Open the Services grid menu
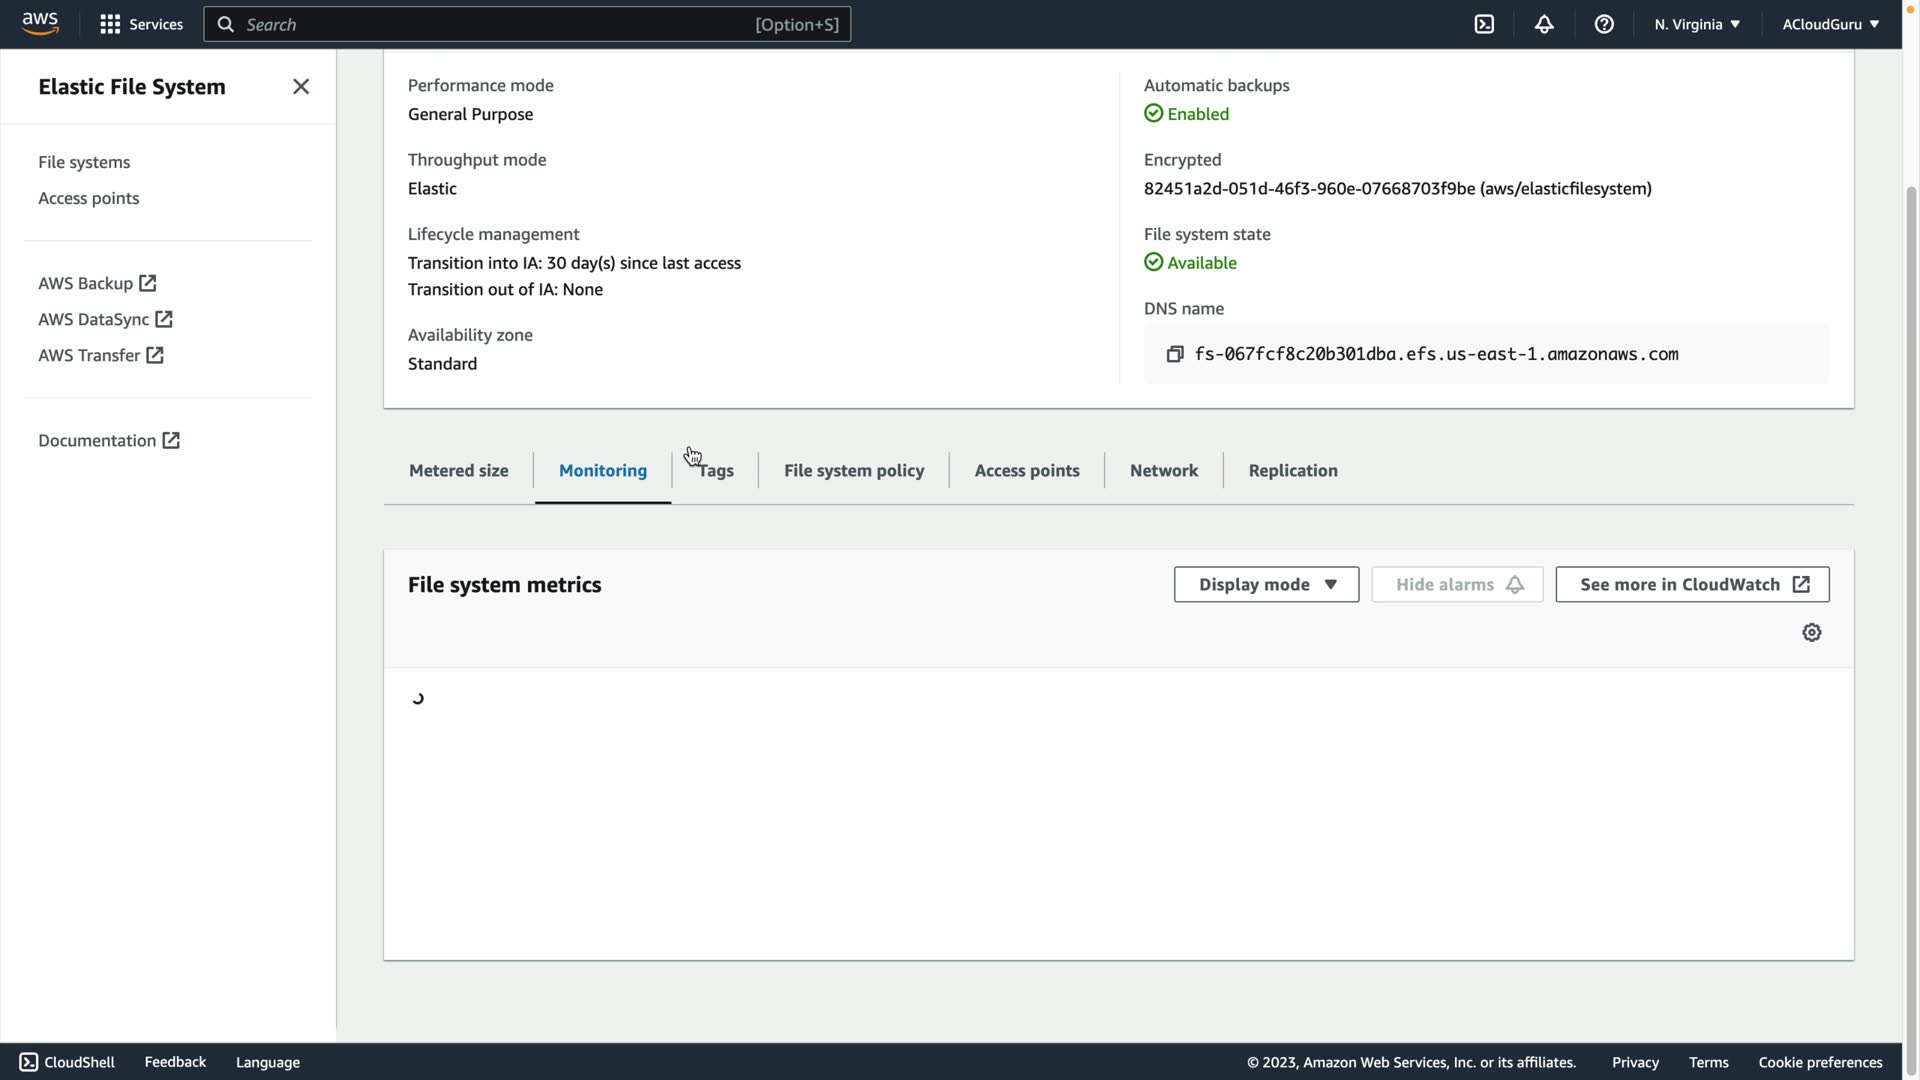 141,24
